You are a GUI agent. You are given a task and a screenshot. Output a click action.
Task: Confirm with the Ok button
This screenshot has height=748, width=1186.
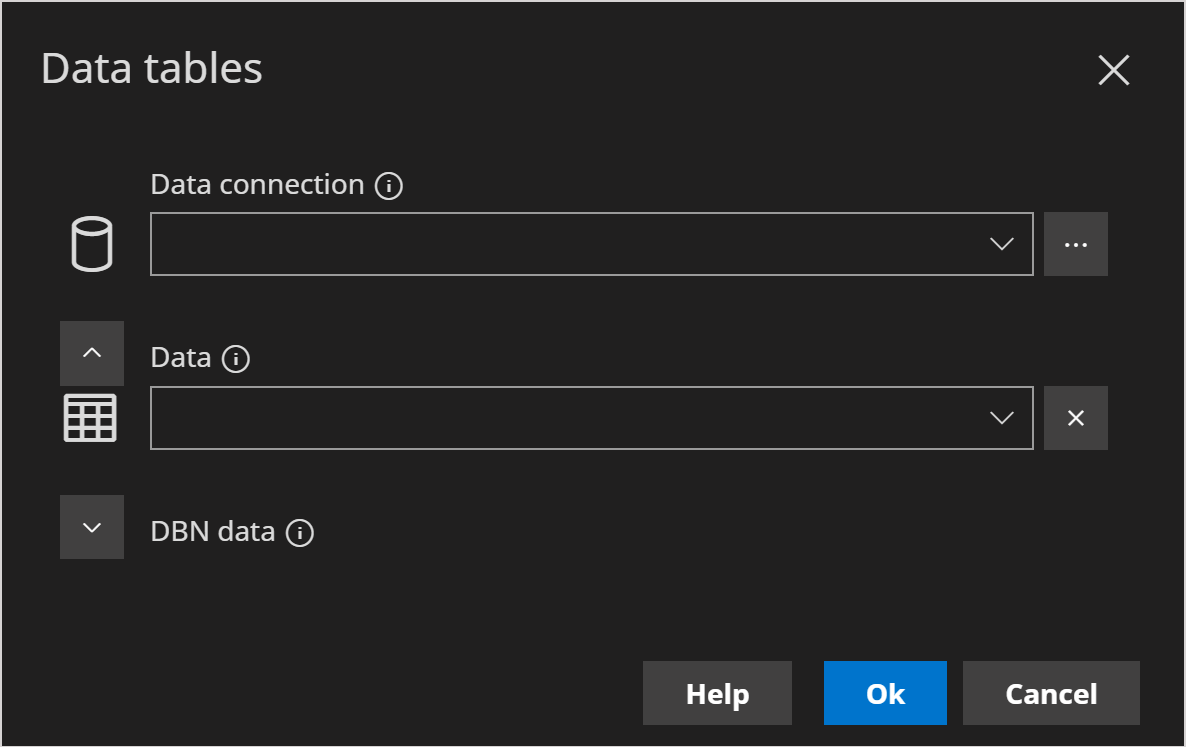pyautogui.click(x=885, y=693)
